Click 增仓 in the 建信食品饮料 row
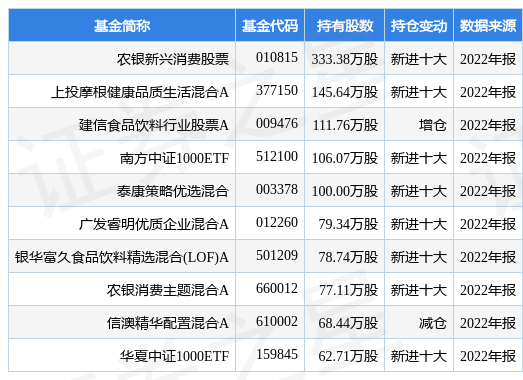The height and width of the screenshot is (380, 523). pyautogui.click(x=433, y=125)
